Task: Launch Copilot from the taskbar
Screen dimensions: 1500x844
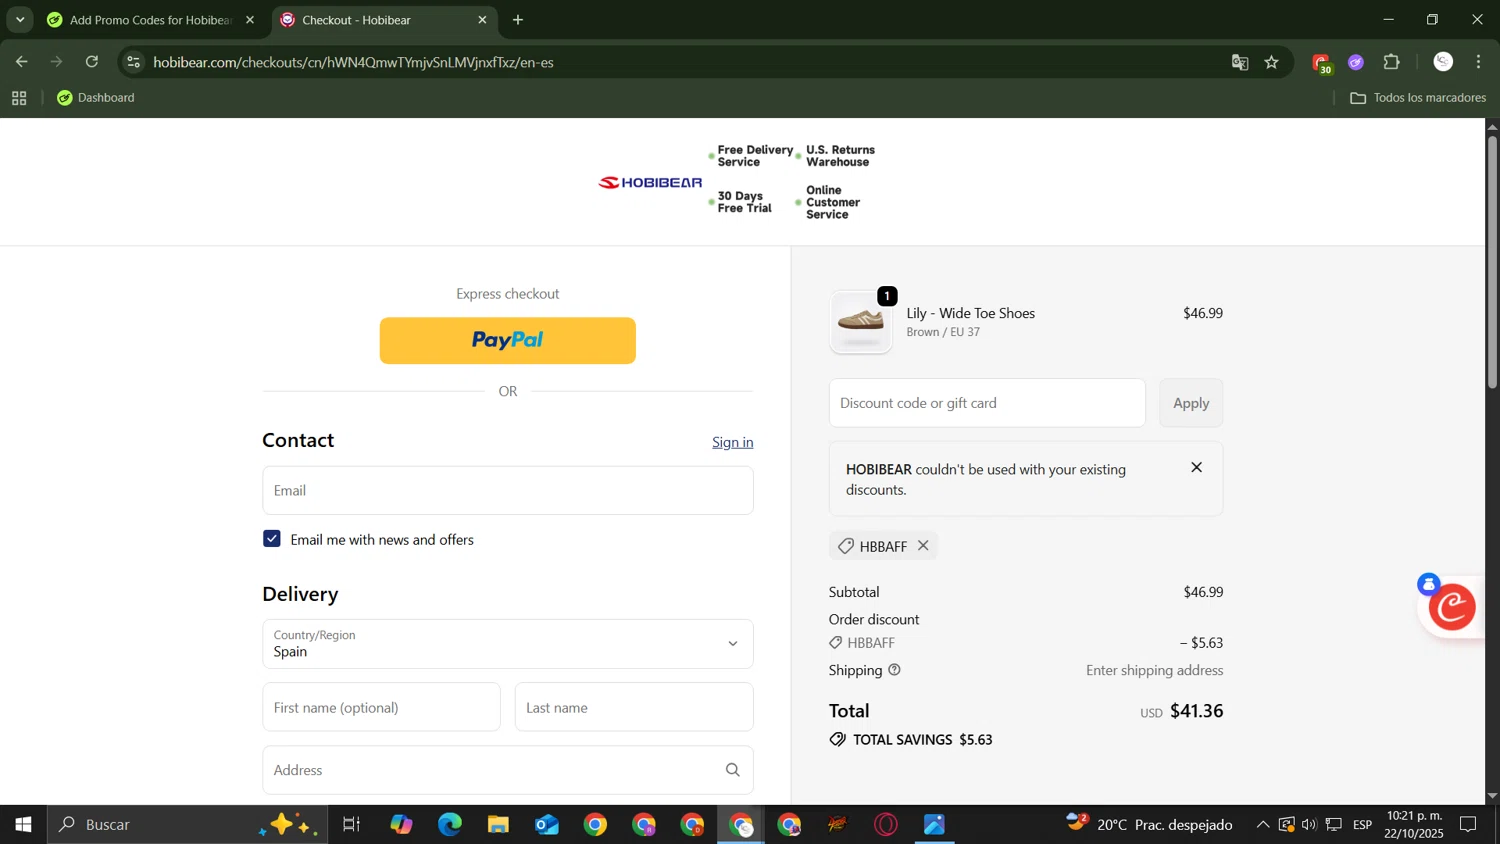Action: (x=401, y=825)
